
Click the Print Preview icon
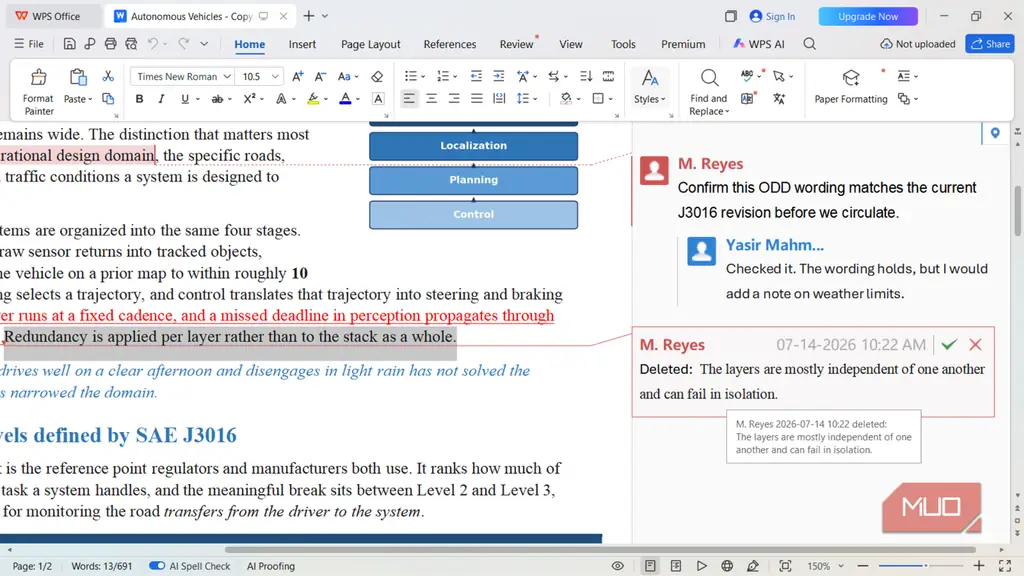131,44
